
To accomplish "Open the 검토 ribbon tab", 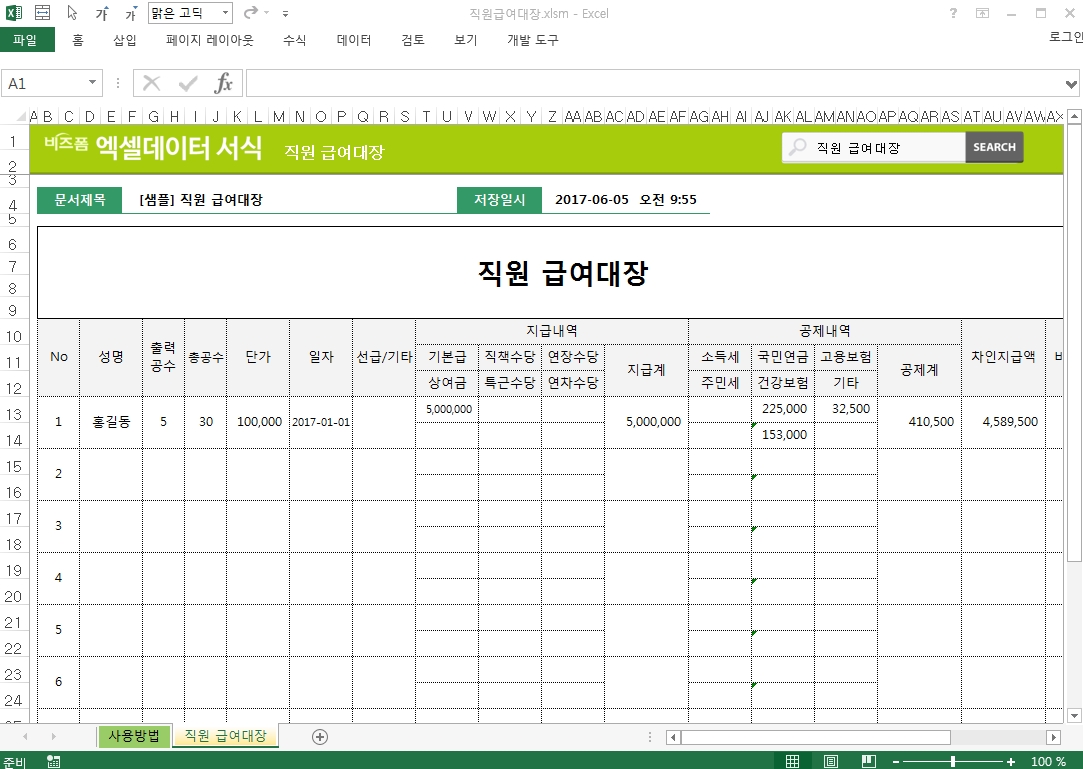I will (412, 40).
